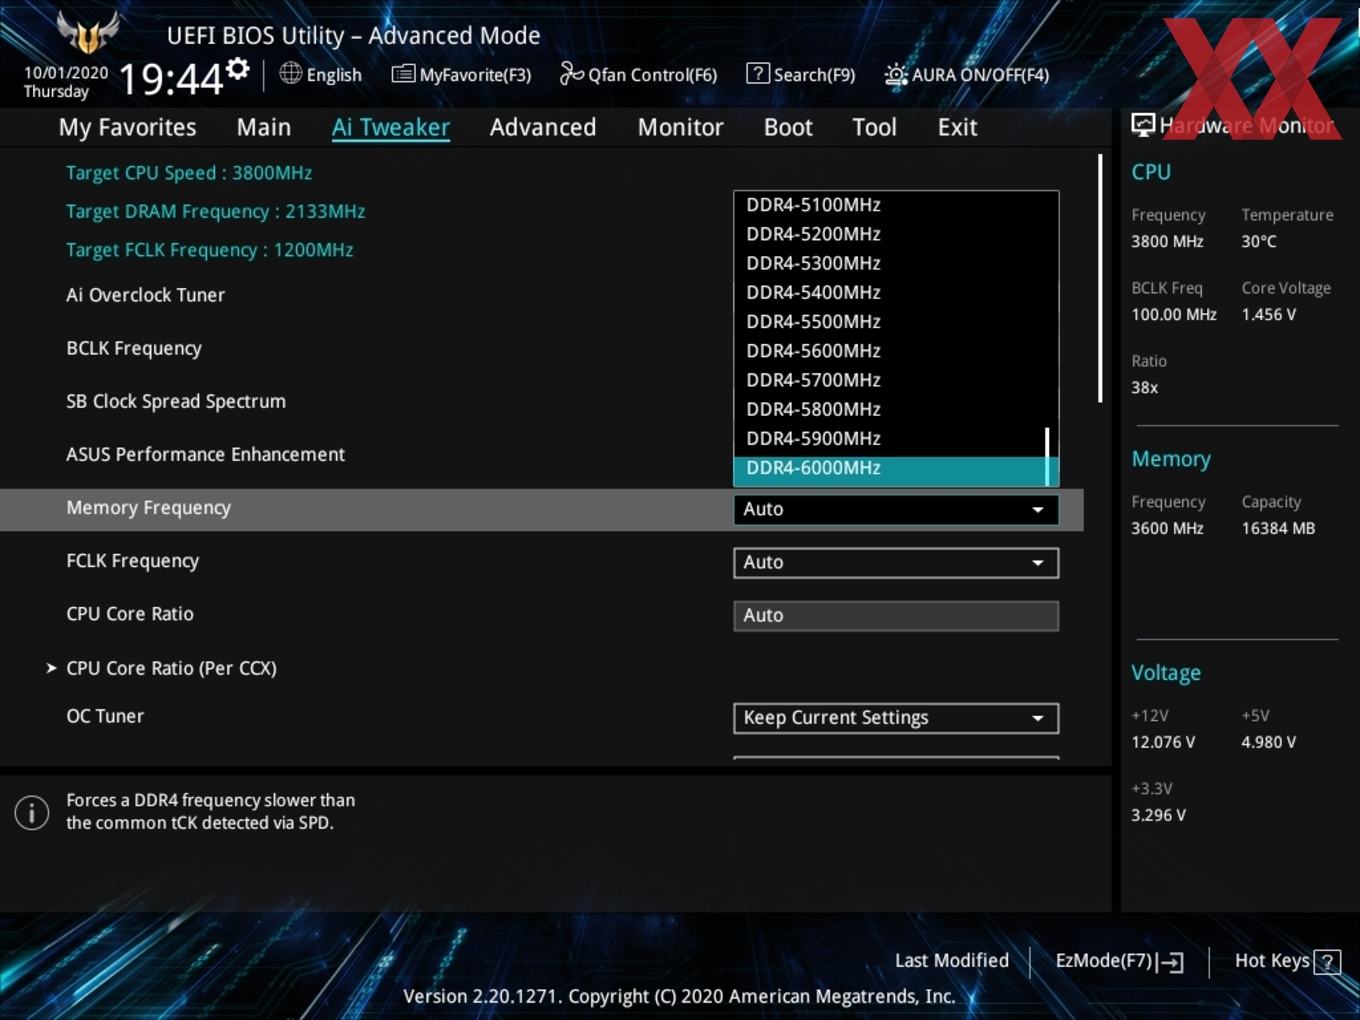Toggle the AURA ON/OFF(F4) light icon
Image resolution: width=1360 pixels, height=1020 pixels.
tap(896, 74)
